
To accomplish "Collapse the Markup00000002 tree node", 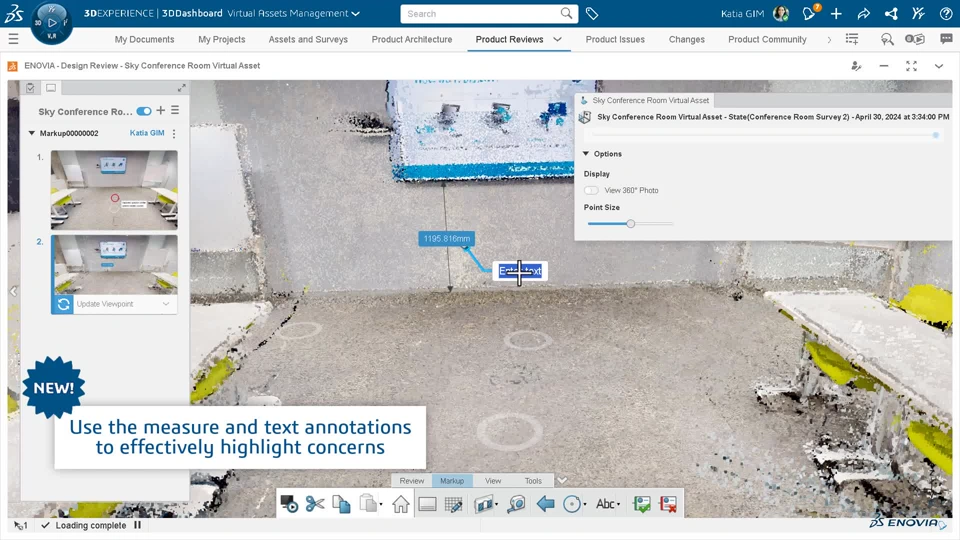I will point(32,133).
